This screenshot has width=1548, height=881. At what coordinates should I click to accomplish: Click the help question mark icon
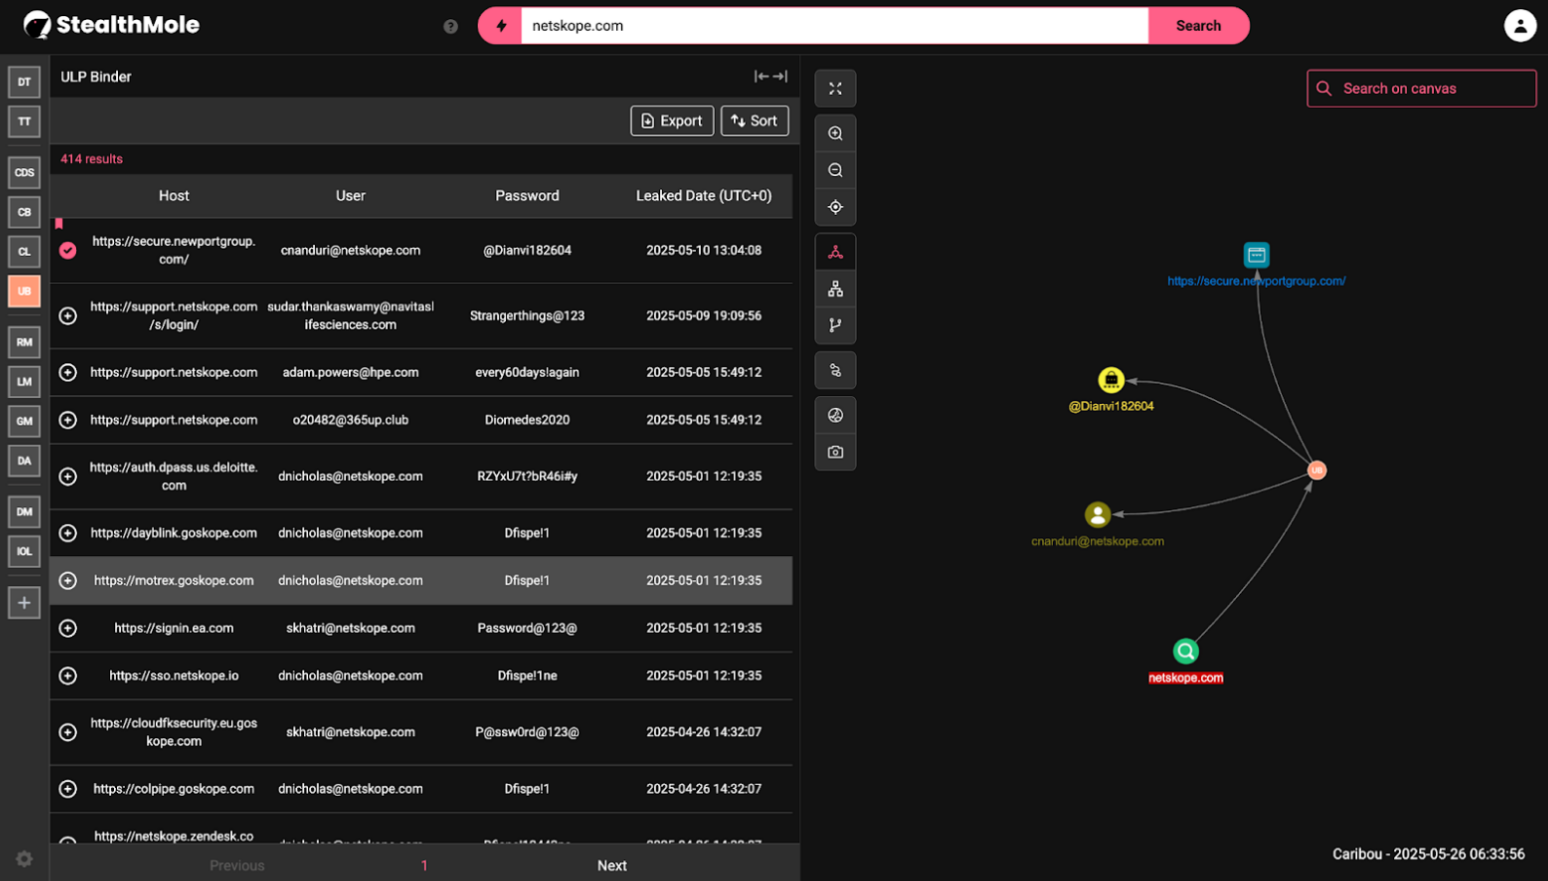[451, 27]
